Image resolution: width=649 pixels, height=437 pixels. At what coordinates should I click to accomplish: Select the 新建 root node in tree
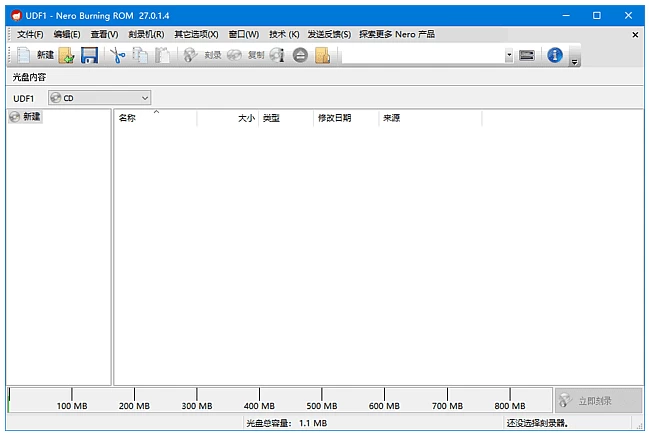32,118
